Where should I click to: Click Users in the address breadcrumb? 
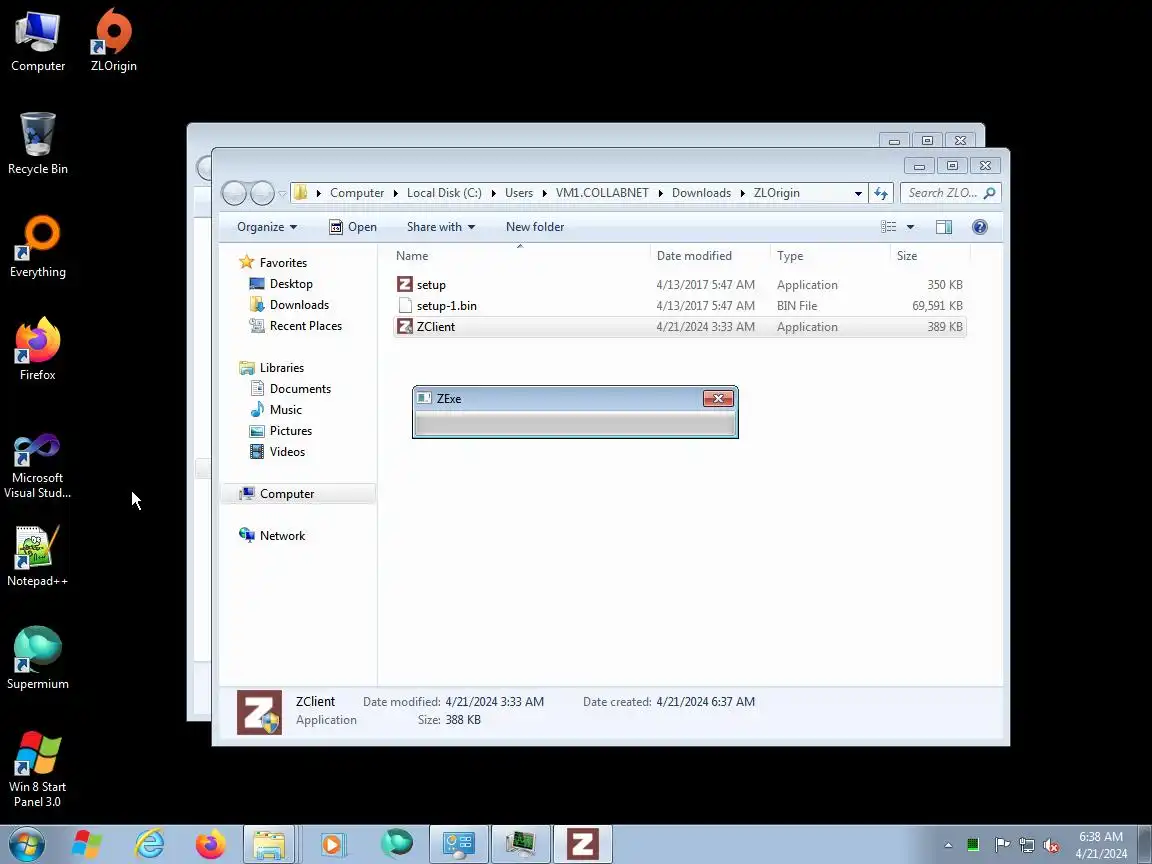(519, 193)
